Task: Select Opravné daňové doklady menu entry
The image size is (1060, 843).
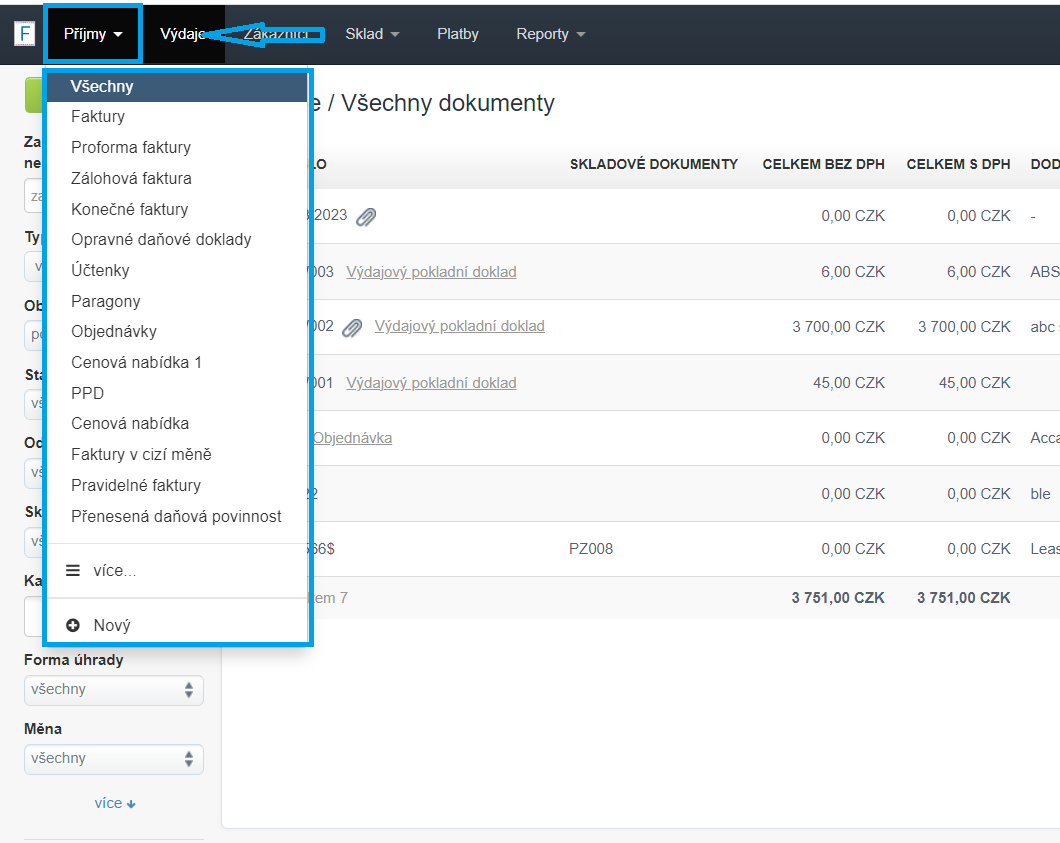Action: tap(161, 240)
